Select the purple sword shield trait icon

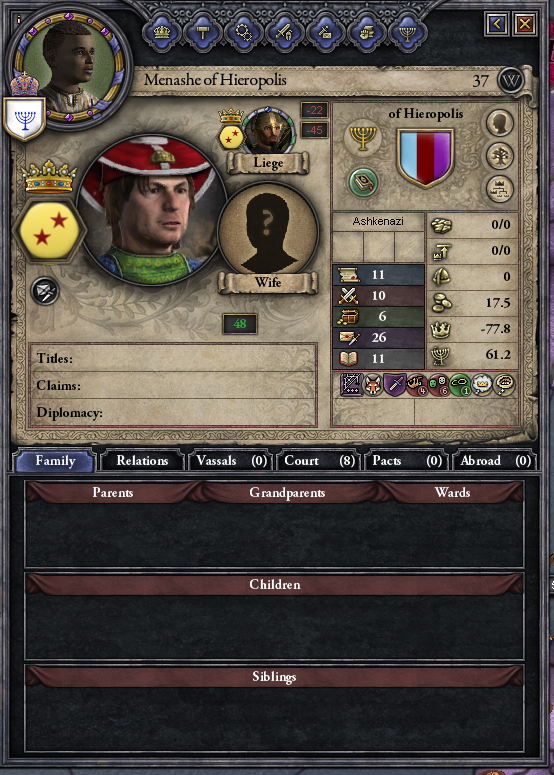point(394,385)
